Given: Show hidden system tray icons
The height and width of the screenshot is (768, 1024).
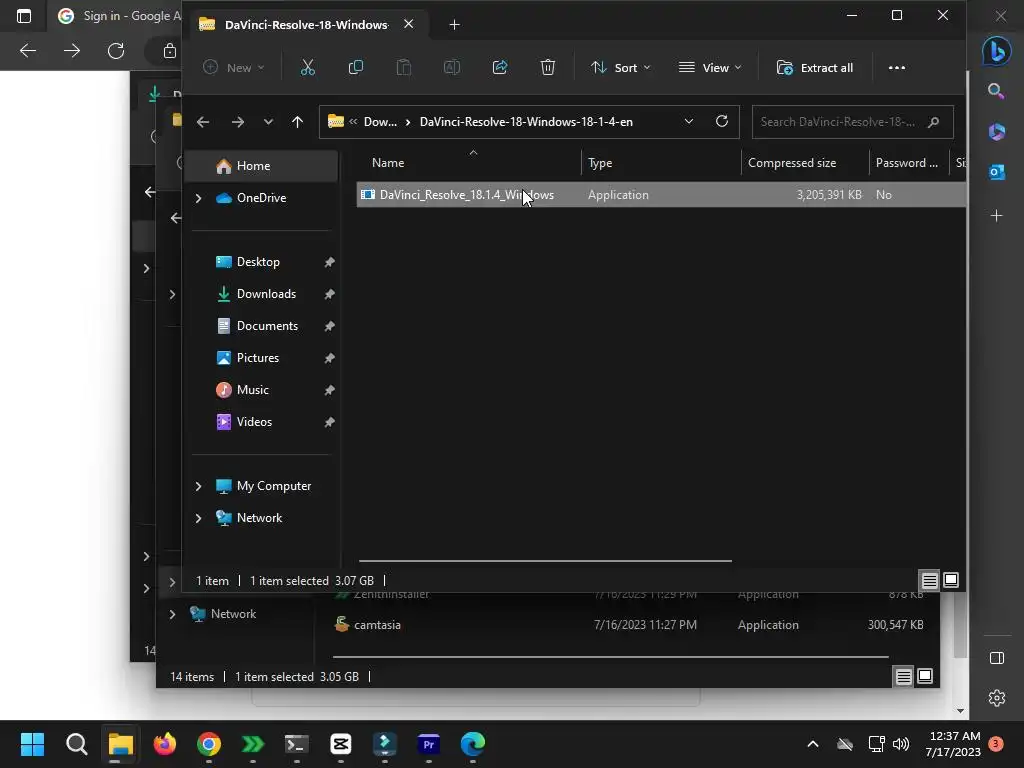Looking at the screenshot, I should pos(813,744).
